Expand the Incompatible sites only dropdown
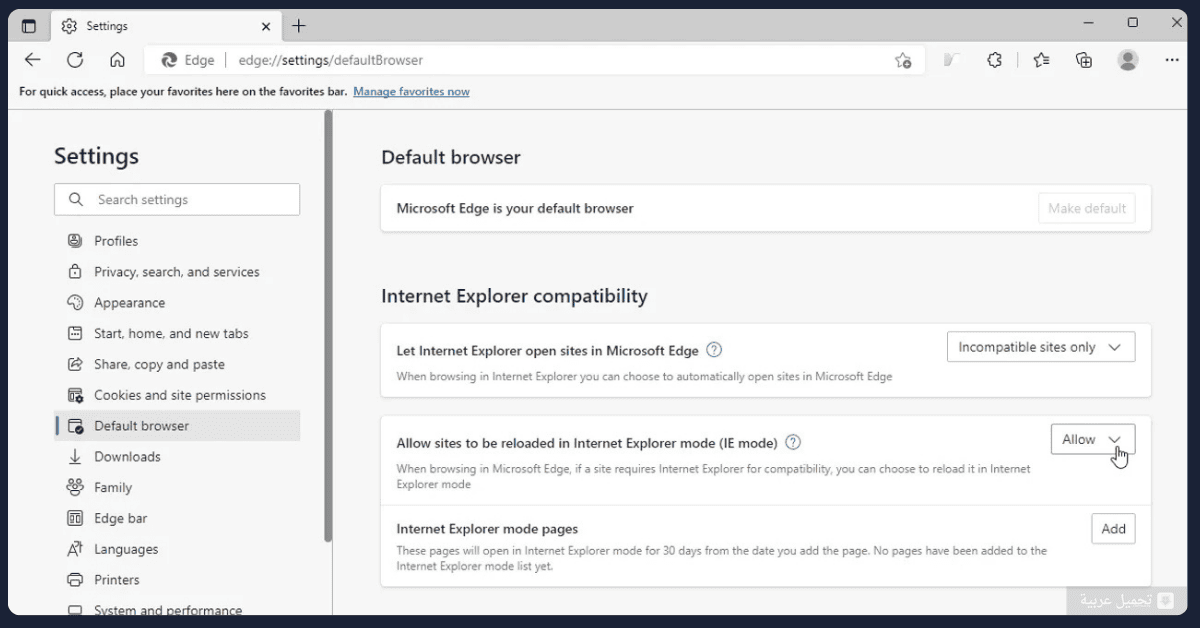The height and width of the screenshot is (628, 1200). tap(1041, 347)
